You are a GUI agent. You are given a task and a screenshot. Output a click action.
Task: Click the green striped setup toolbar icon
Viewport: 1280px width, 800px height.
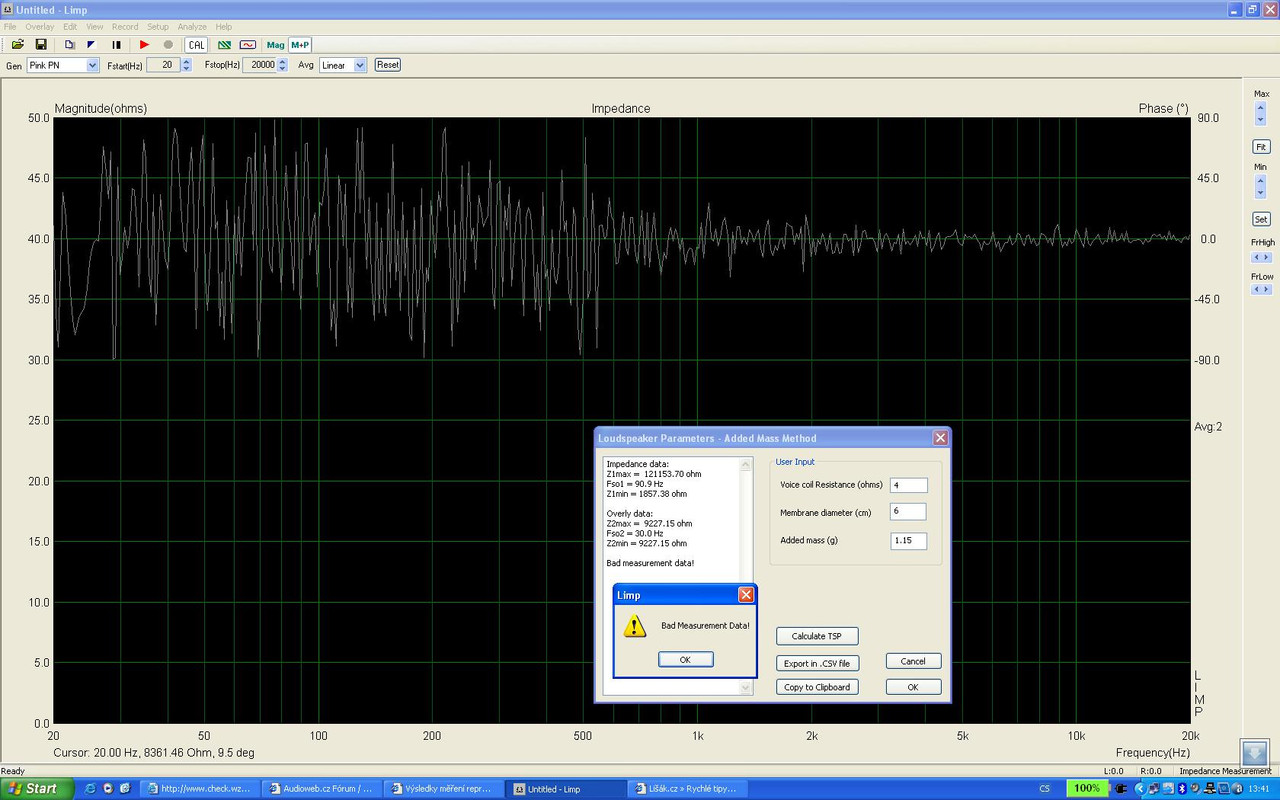224,44
